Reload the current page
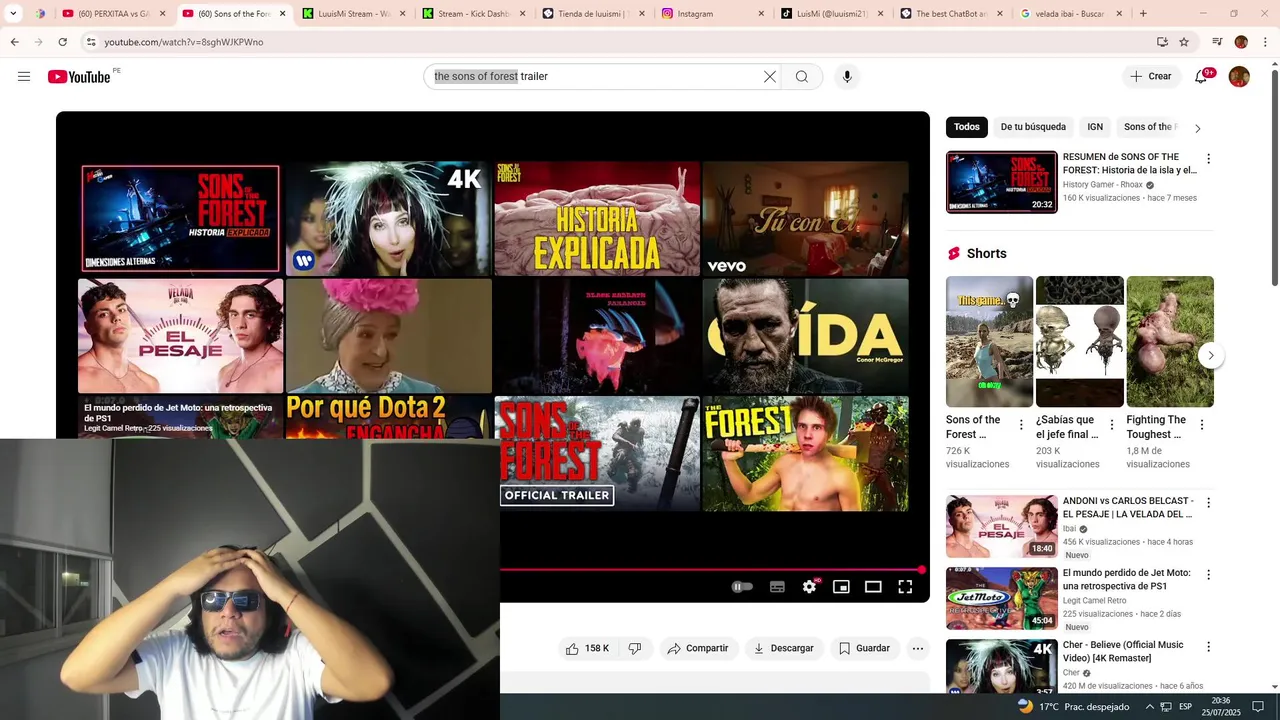Viewport: 1280px width, 720px height. [63, 42]
